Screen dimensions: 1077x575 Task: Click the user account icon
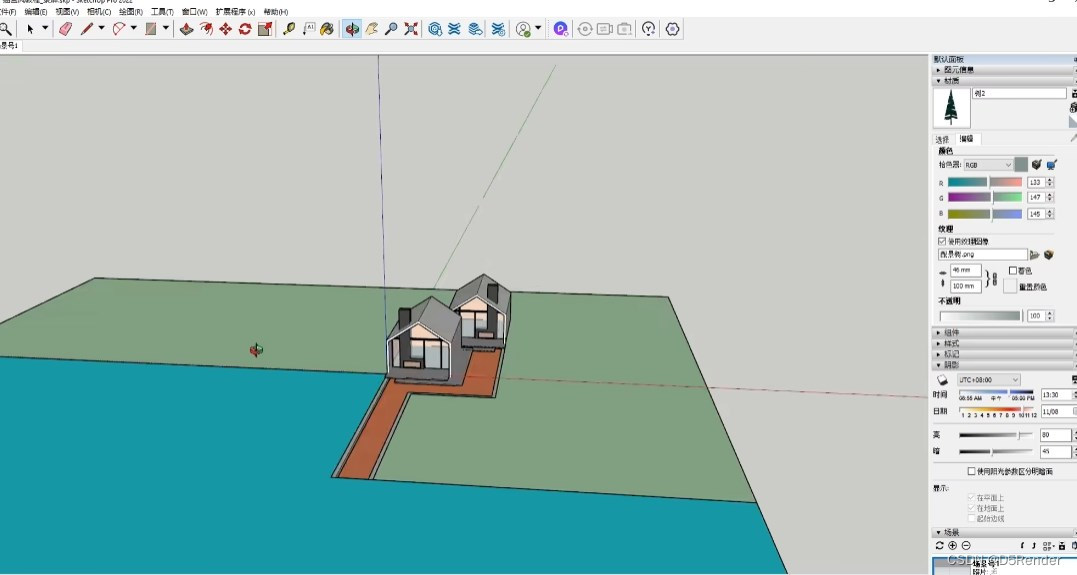click(x=523, y=29)
